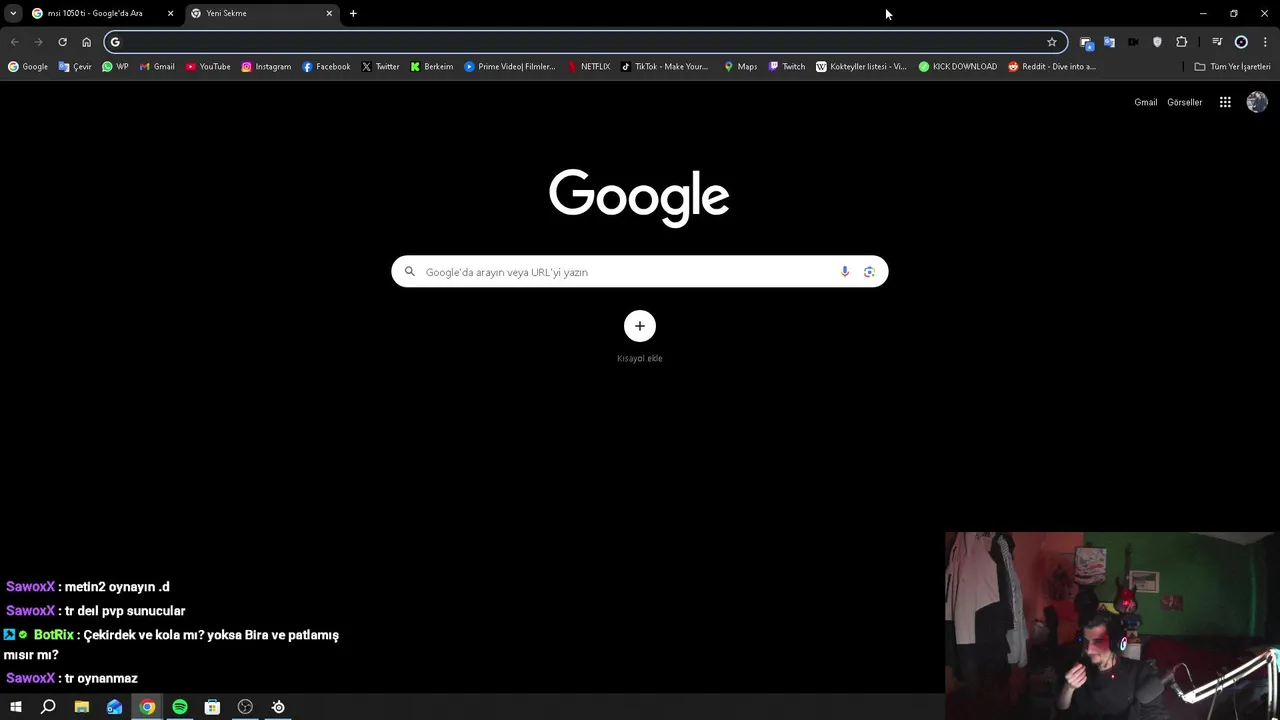The width and height of the screenshot is (1280, 720).
Task: Open OBS Studio from taskbar
Action: (245, 707)
